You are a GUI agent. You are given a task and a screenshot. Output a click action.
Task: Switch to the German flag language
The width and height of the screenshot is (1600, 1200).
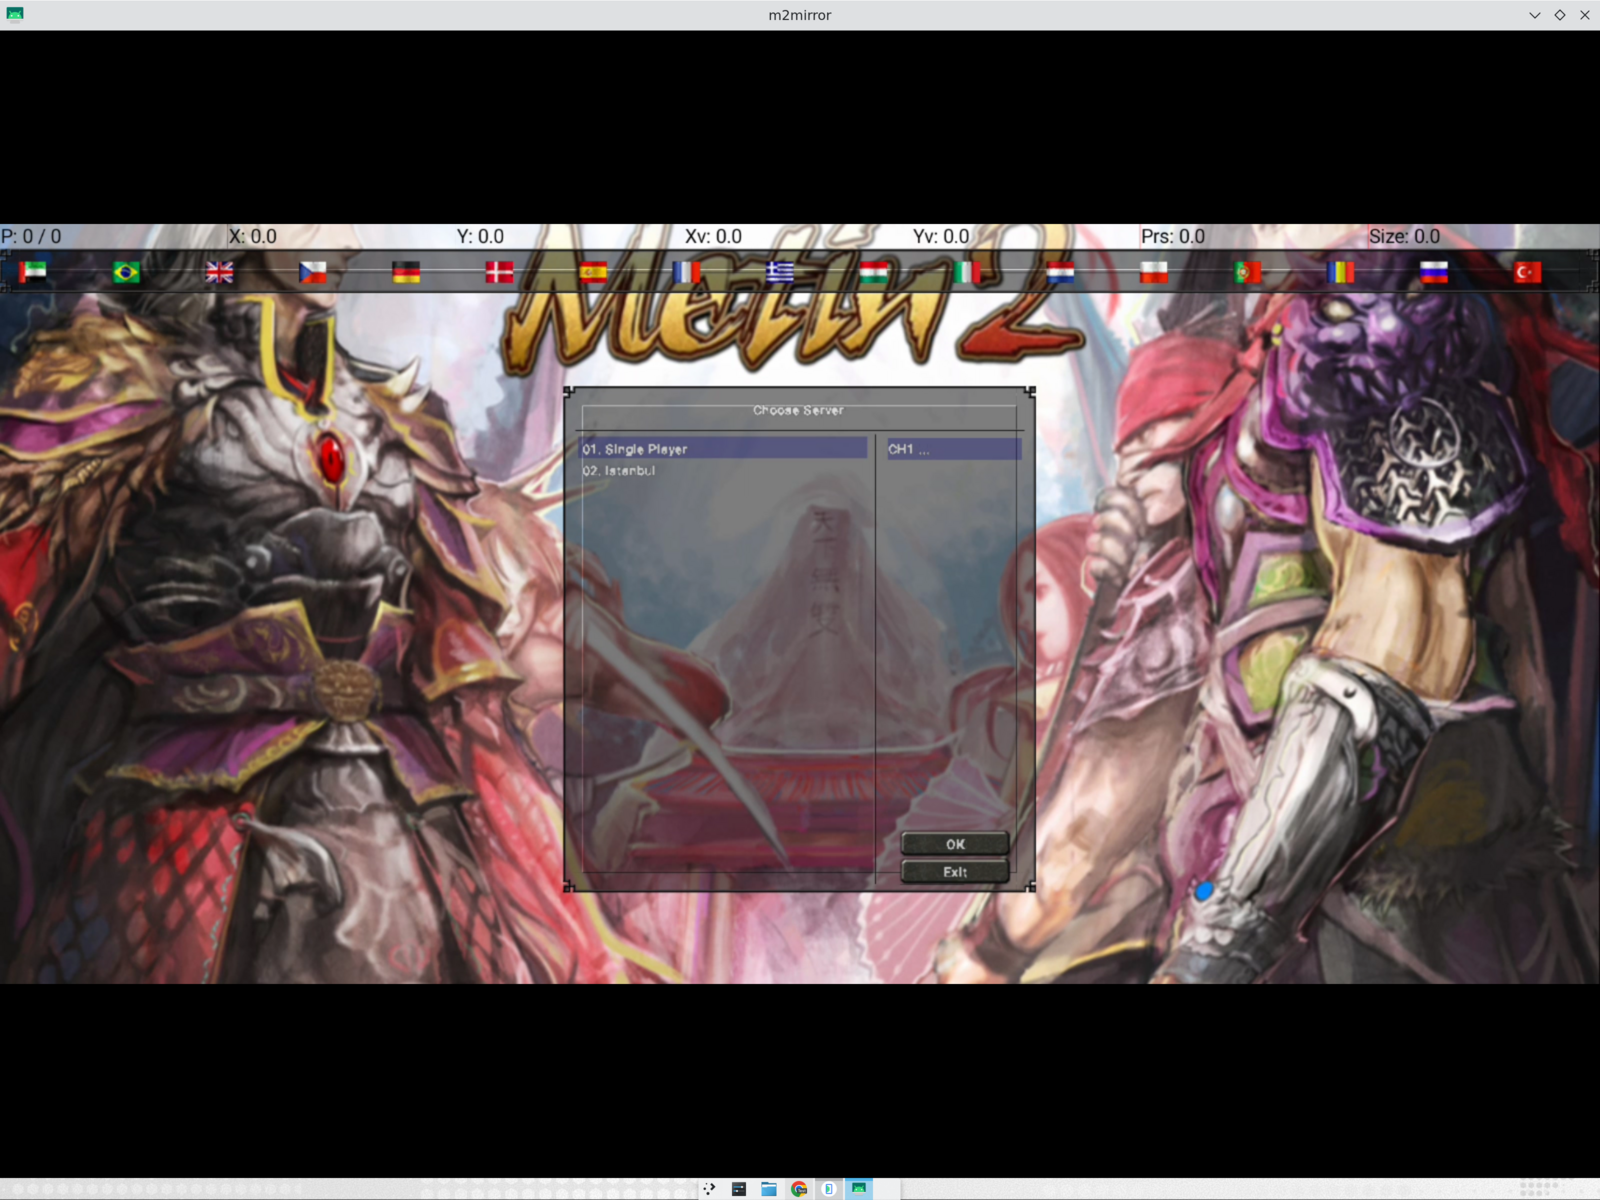(406, 272)
